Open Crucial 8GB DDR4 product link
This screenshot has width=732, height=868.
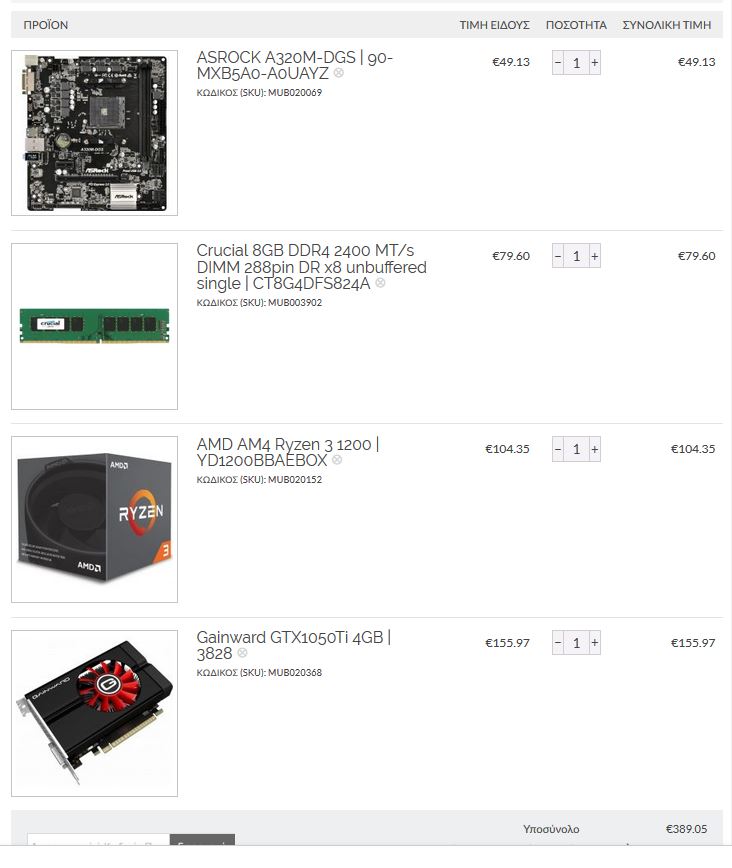click(311, 267)
